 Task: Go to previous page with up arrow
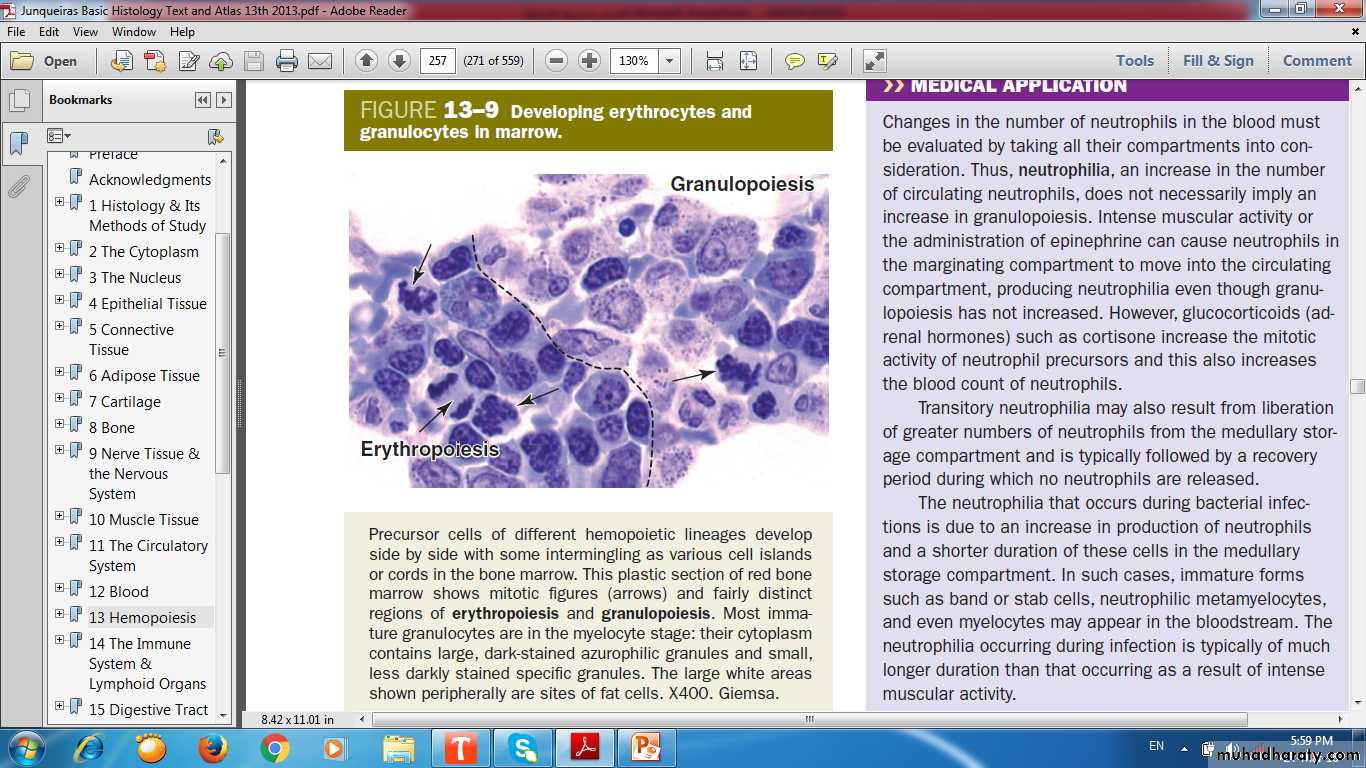(x=366, y=61)
